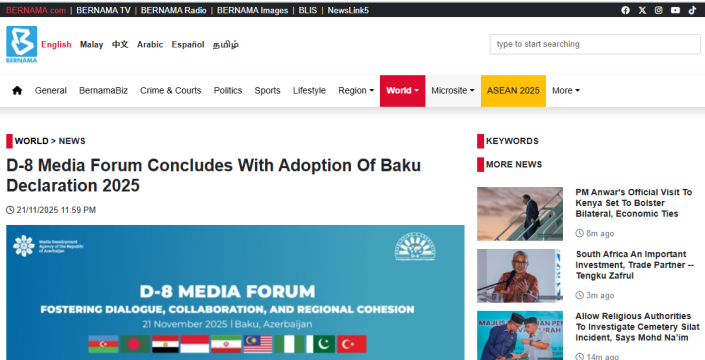Image resolution: width=705 pixels, height=360 pixels.
Task: Open BERNAMA Images link
Action: (252, 10)
